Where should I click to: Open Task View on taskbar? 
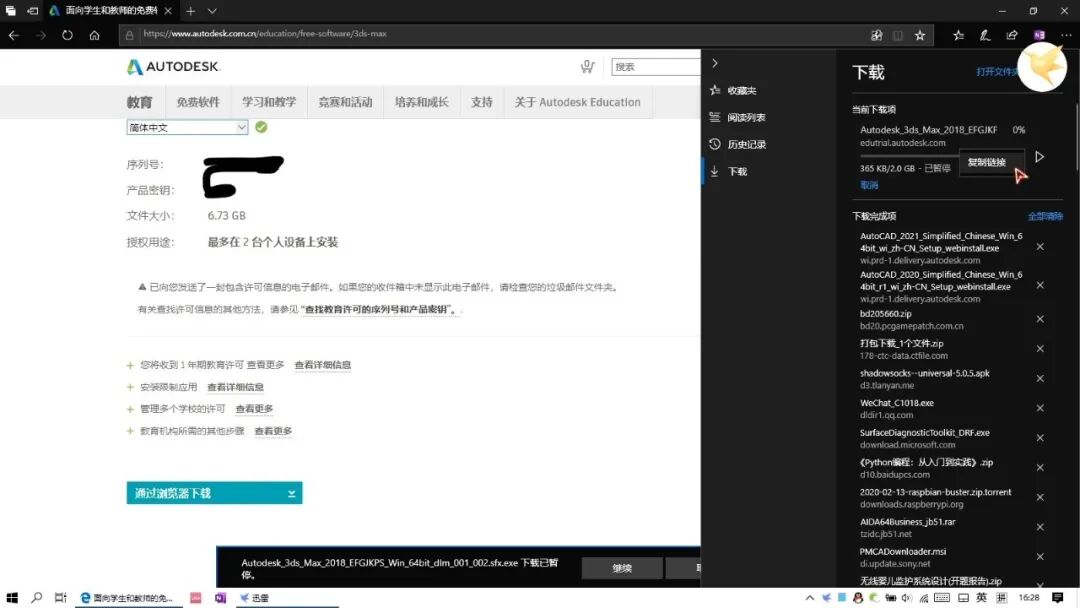[61, 598]
